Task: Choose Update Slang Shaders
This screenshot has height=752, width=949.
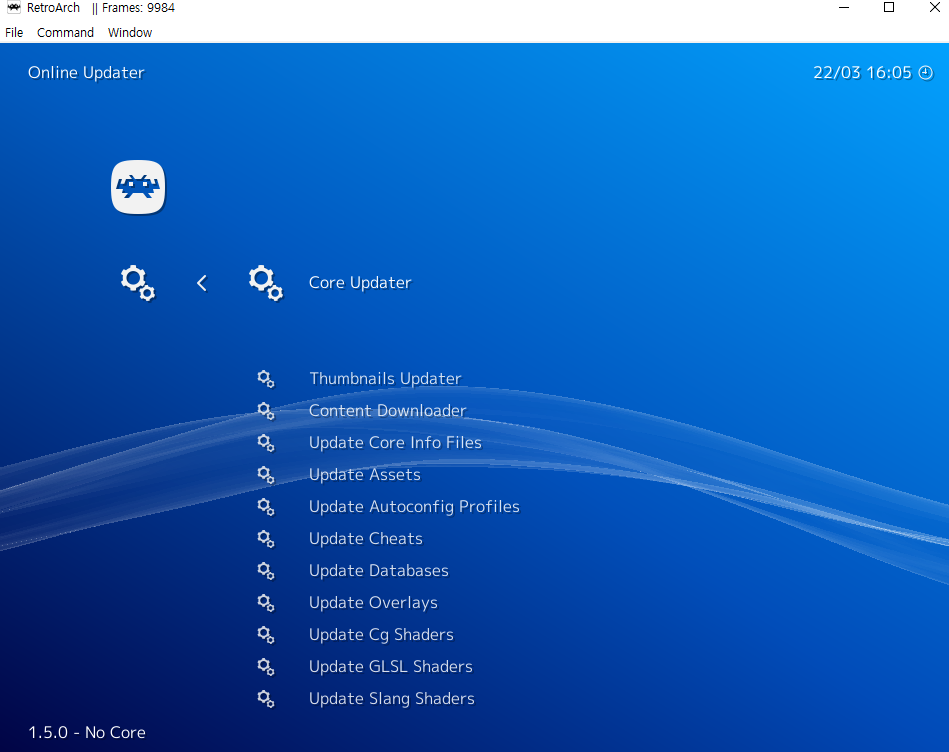Action: coord(392,699)
